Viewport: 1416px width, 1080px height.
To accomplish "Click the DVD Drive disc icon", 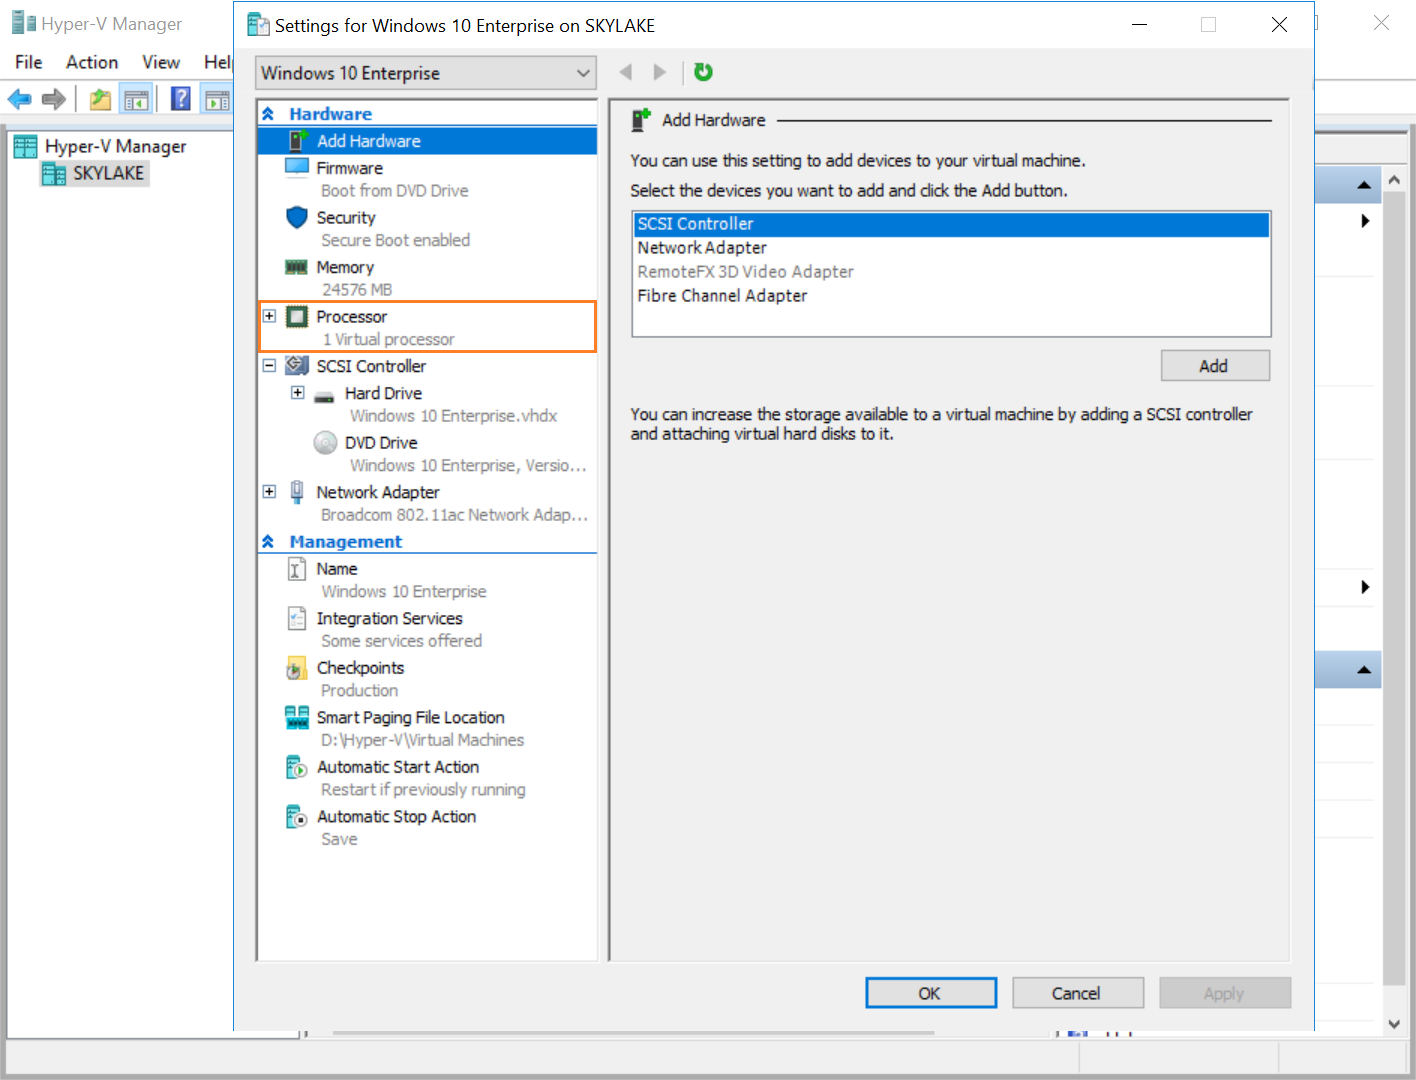I will point(325,442).
